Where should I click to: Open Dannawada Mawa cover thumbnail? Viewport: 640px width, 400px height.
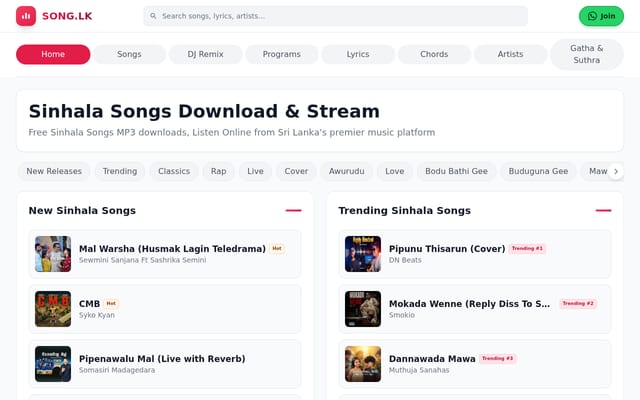pyautogui.click(x=363, y=364)
